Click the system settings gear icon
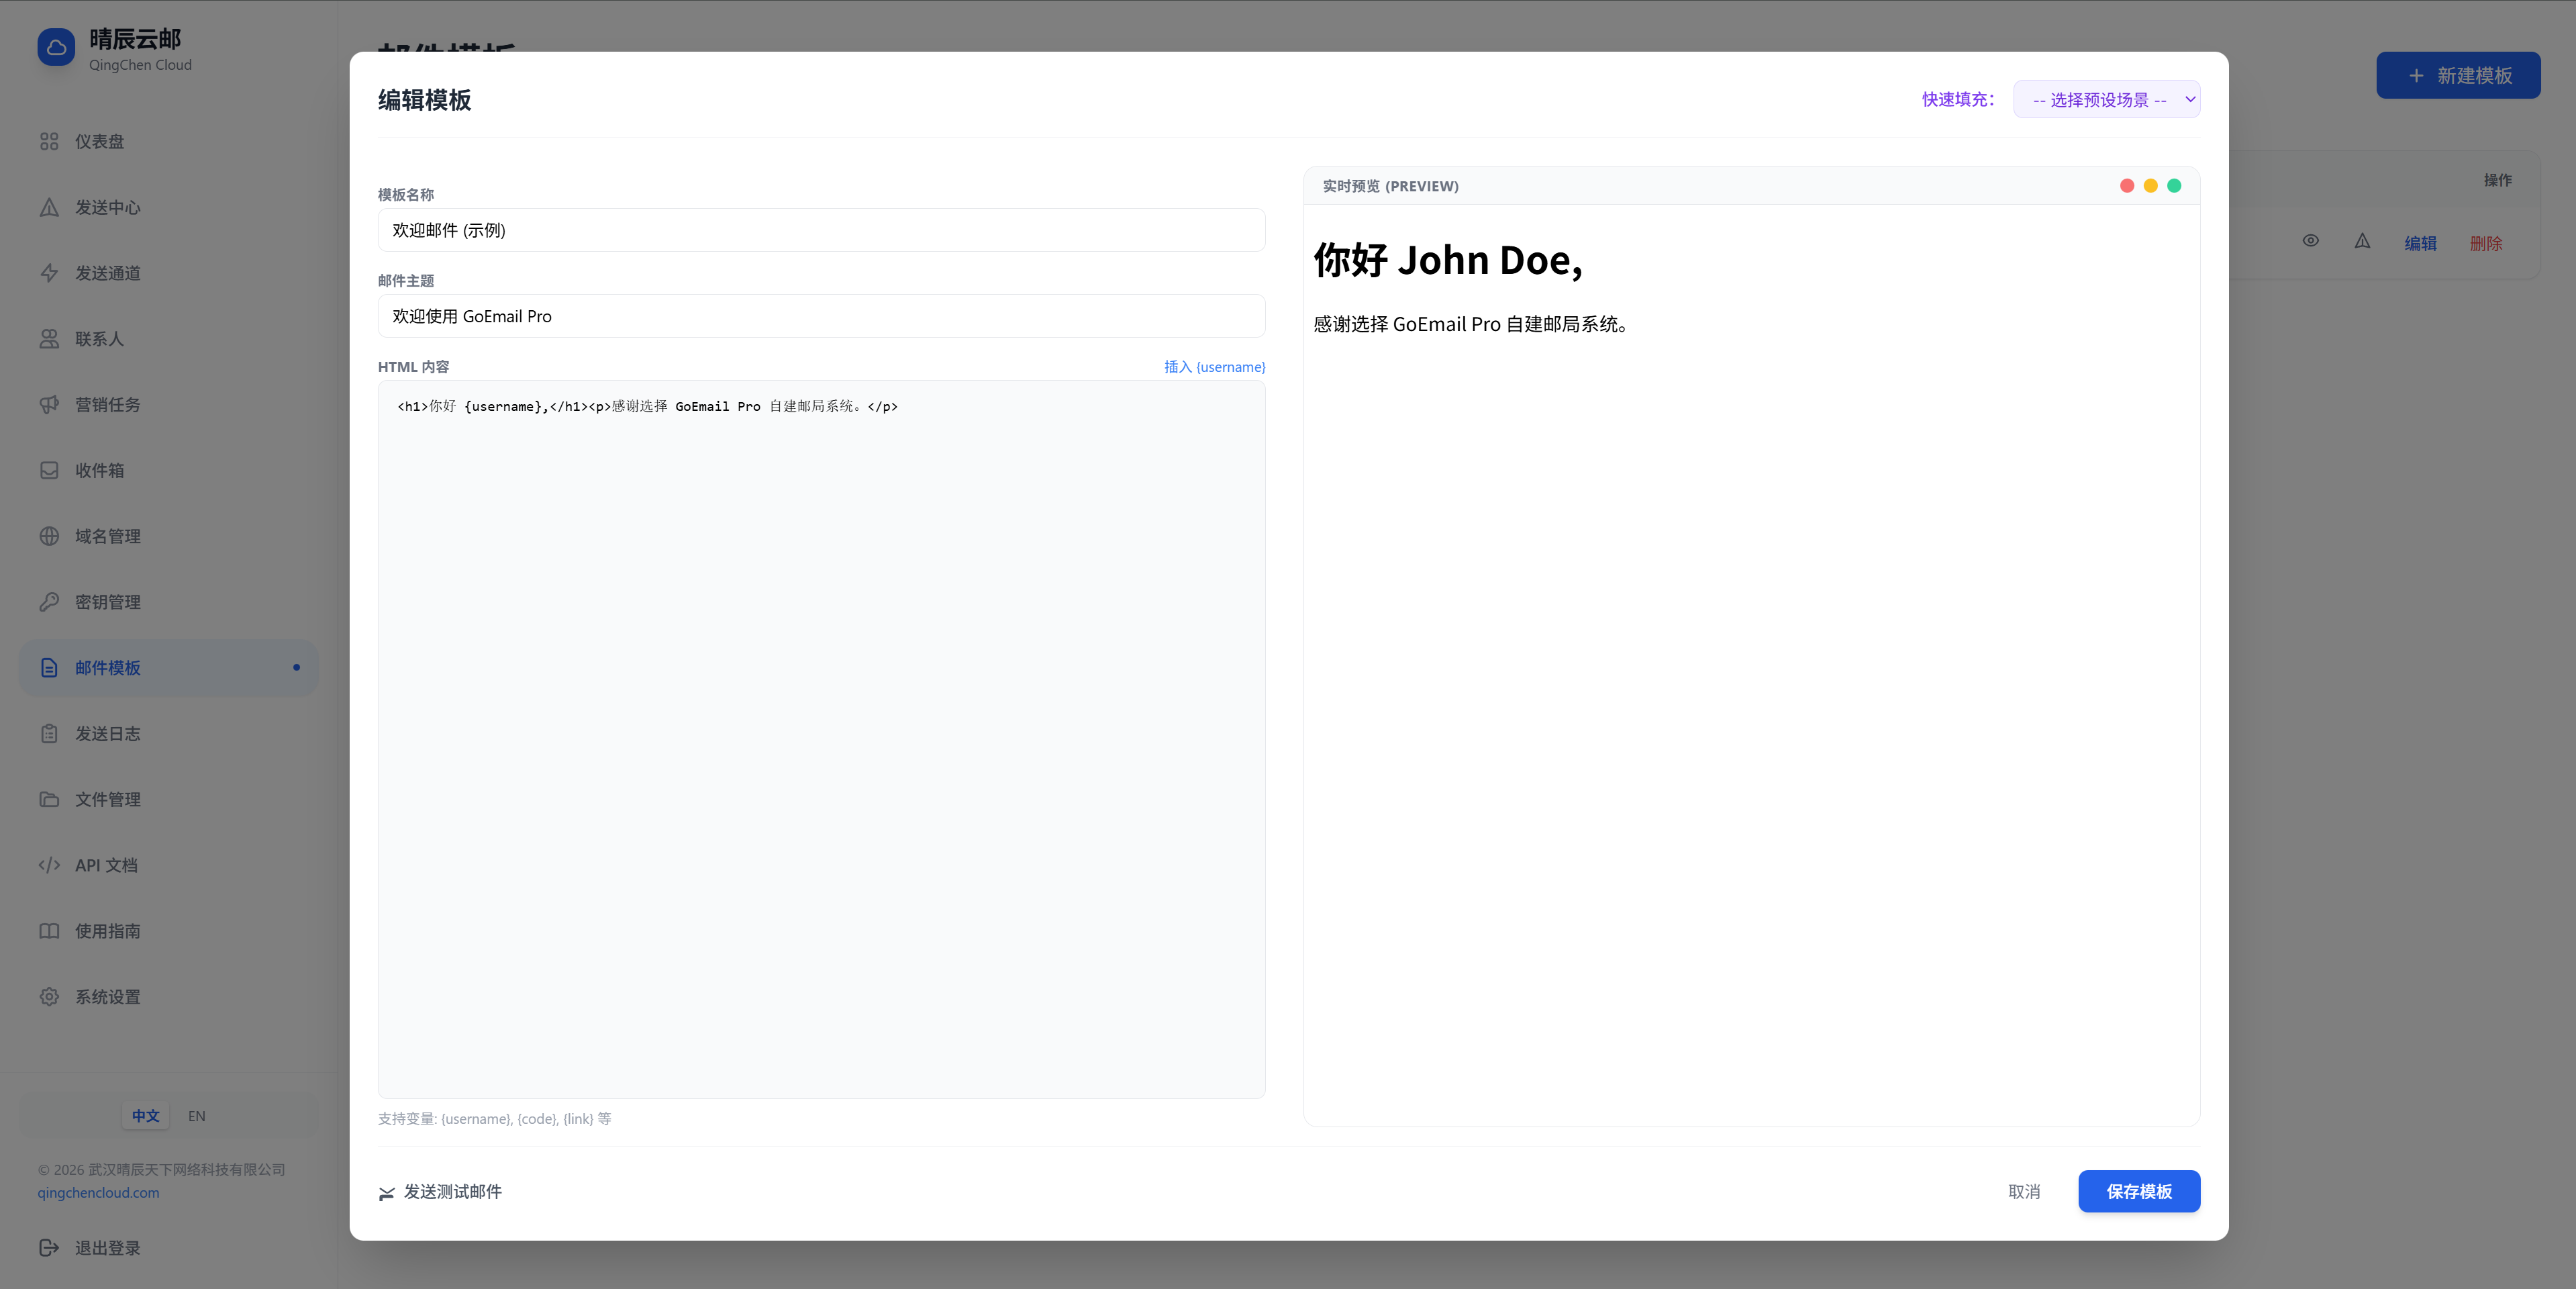The height and width of the screenshot is (1289, 2576). point(49,997)
